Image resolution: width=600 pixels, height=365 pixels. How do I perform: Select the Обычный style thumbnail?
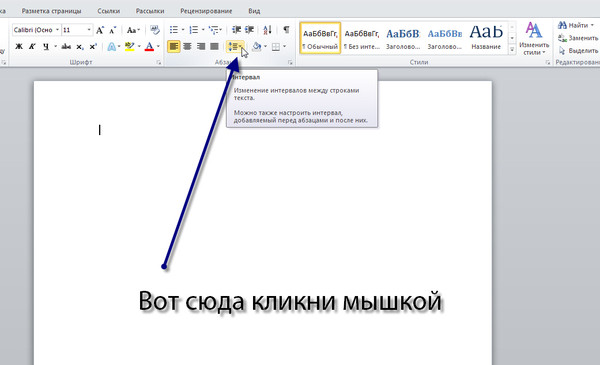tap(320, 38)
